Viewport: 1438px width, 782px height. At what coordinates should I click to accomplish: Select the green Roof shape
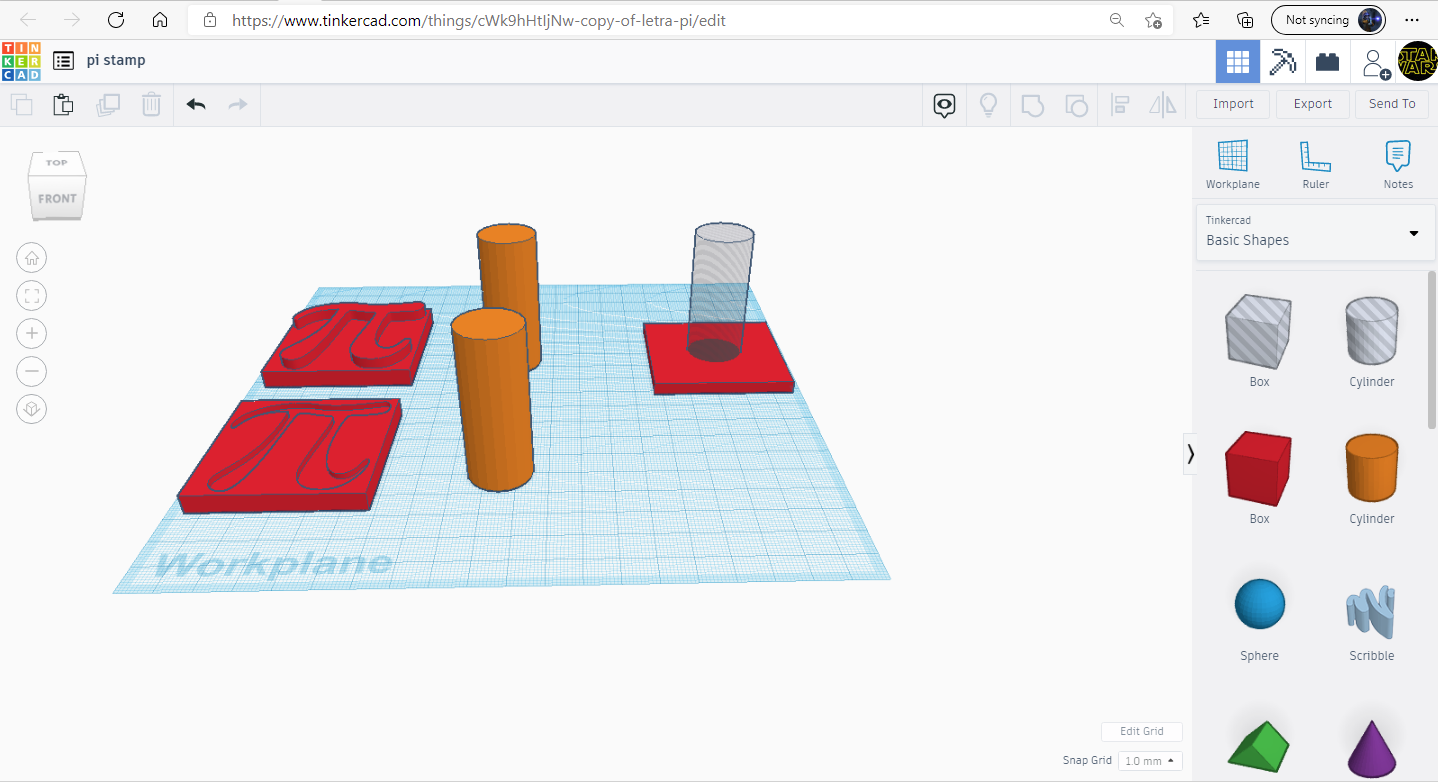tap(1259, 746)
